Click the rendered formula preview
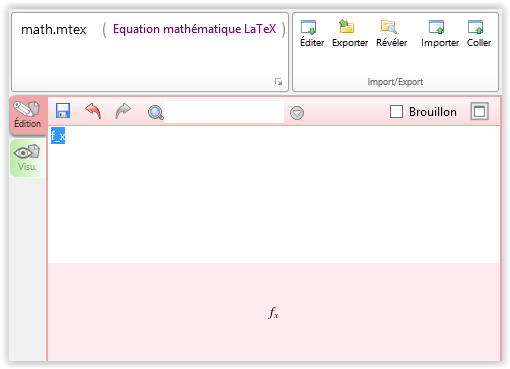This screenshot has height=369, width=510. click(x=273, y=313)
